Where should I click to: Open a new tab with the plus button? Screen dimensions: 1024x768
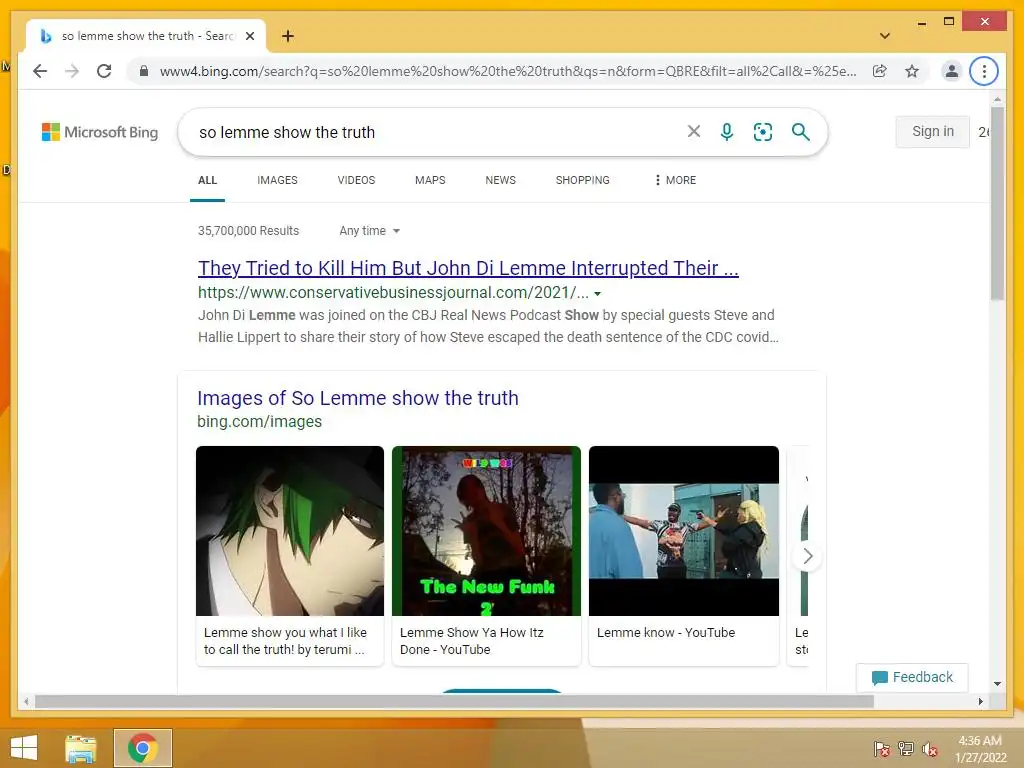pos(288,36)
